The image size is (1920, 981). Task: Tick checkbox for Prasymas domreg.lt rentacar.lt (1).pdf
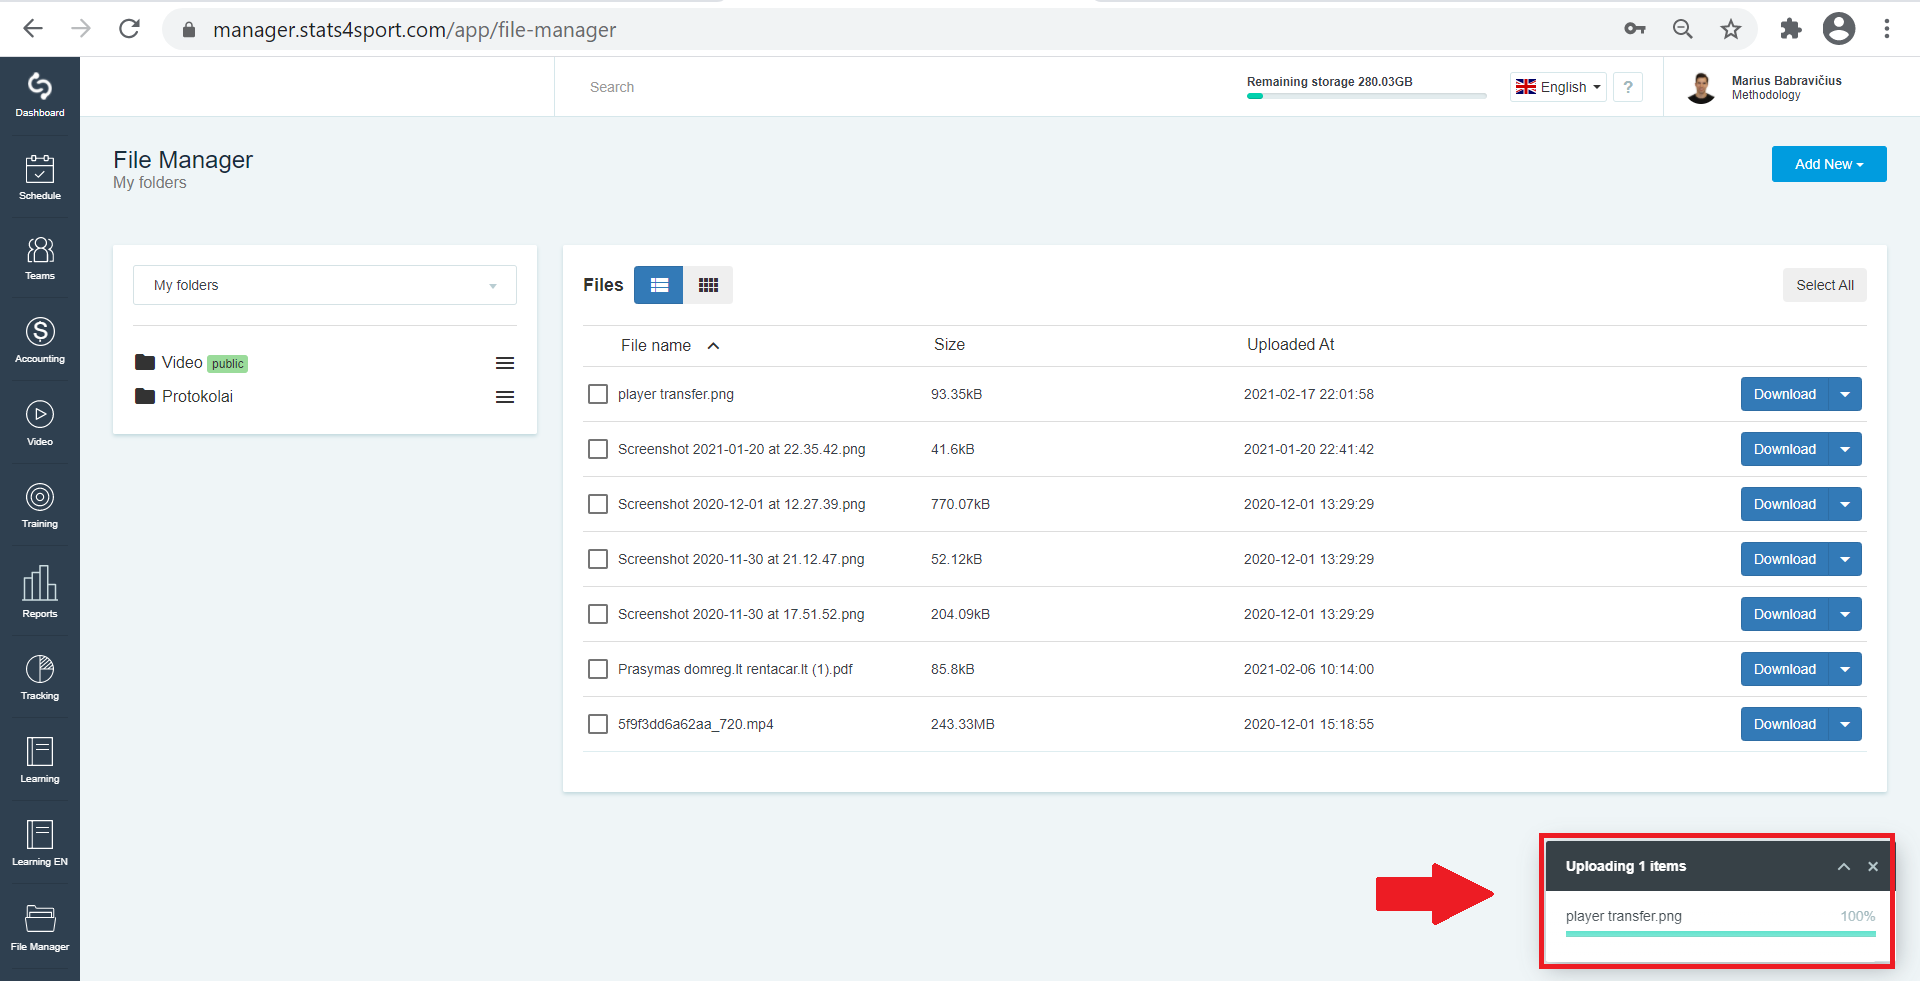[x=598, y=669]
